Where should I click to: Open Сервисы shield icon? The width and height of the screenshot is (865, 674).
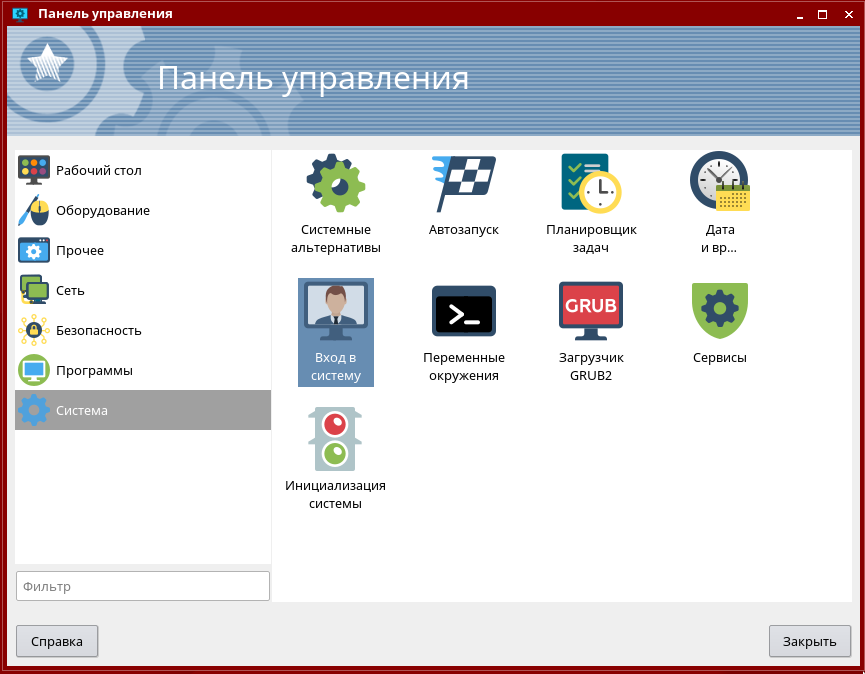pos(719,312)
